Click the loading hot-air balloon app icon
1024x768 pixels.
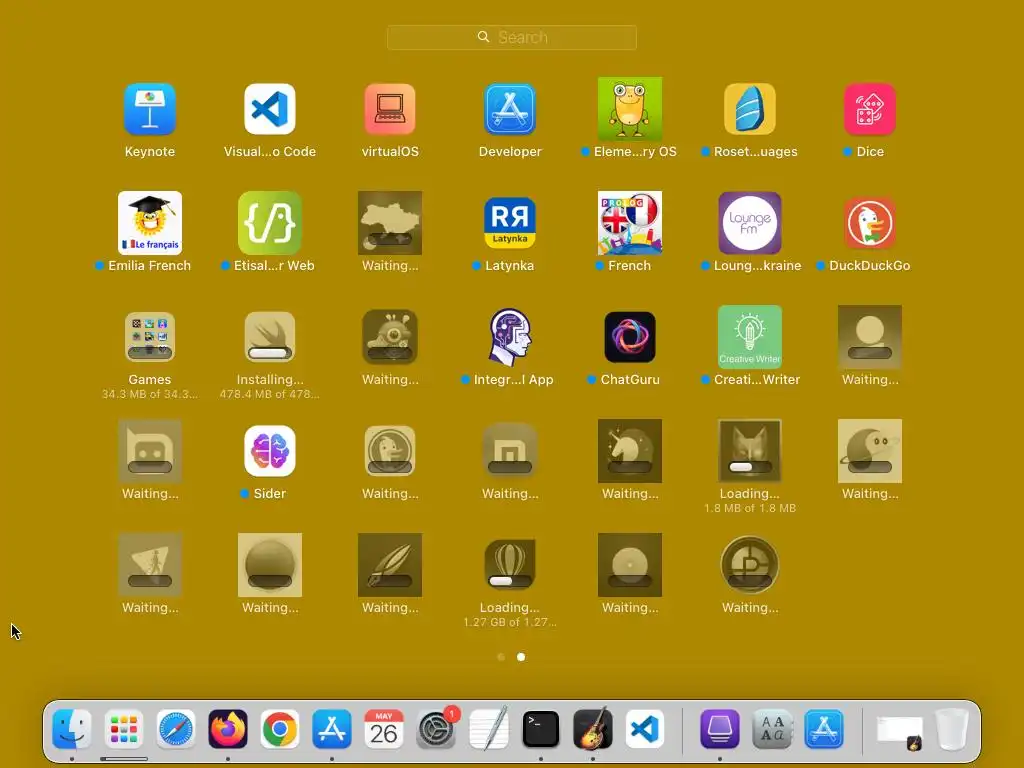[x=510, y=565]
